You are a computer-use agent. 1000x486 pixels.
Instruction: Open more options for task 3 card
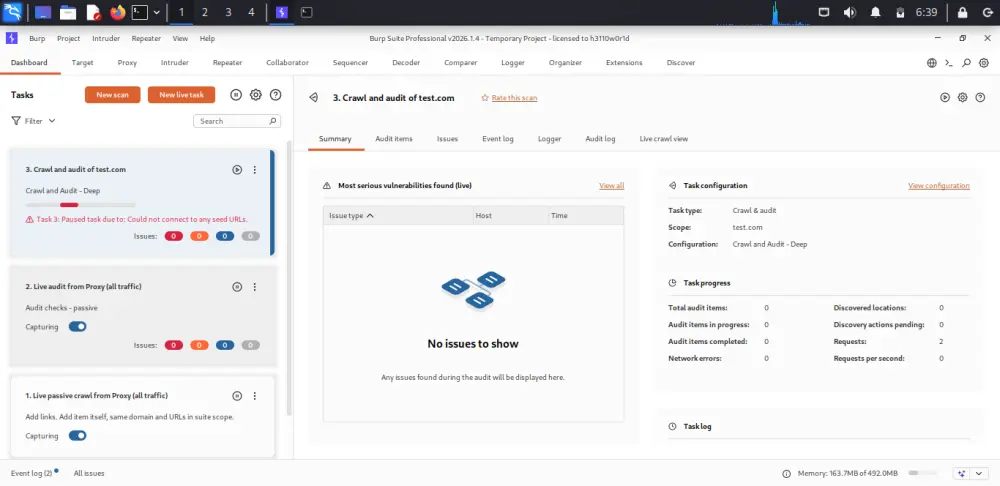(254, 170)
